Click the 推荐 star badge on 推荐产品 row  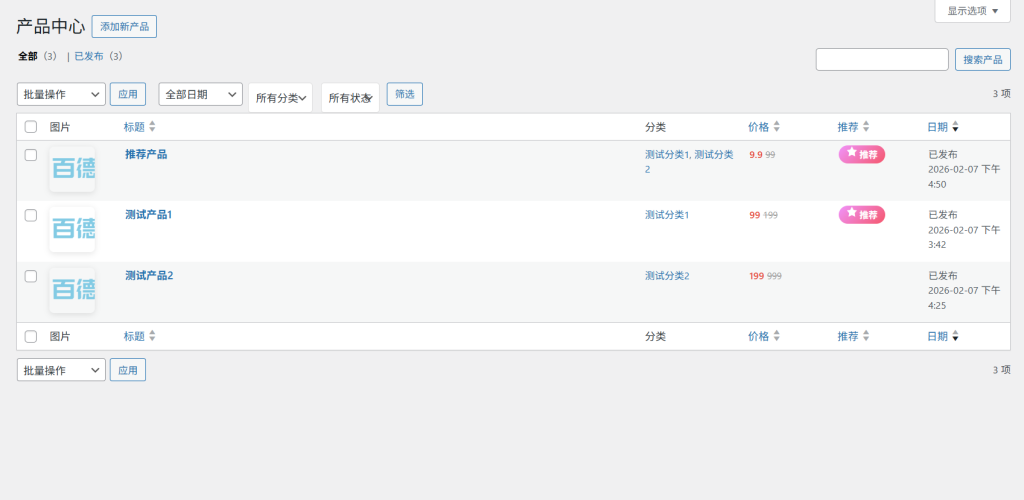(x=861, y=154)
